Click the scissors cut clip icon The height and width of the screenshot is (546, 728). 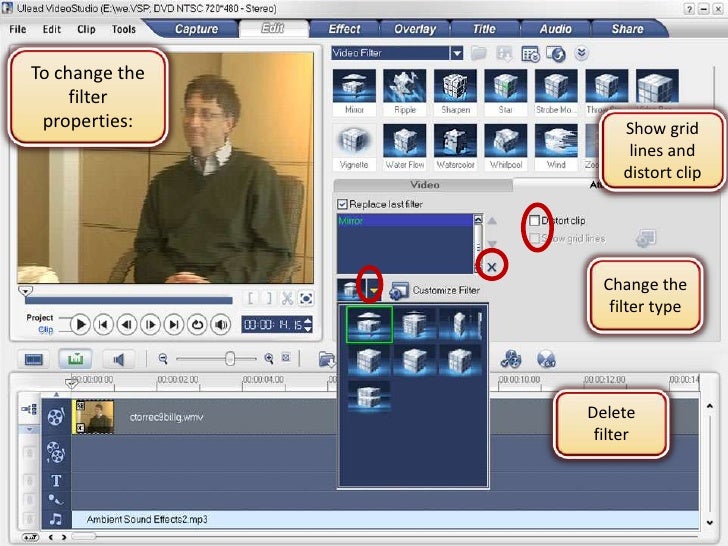(287, 298)
